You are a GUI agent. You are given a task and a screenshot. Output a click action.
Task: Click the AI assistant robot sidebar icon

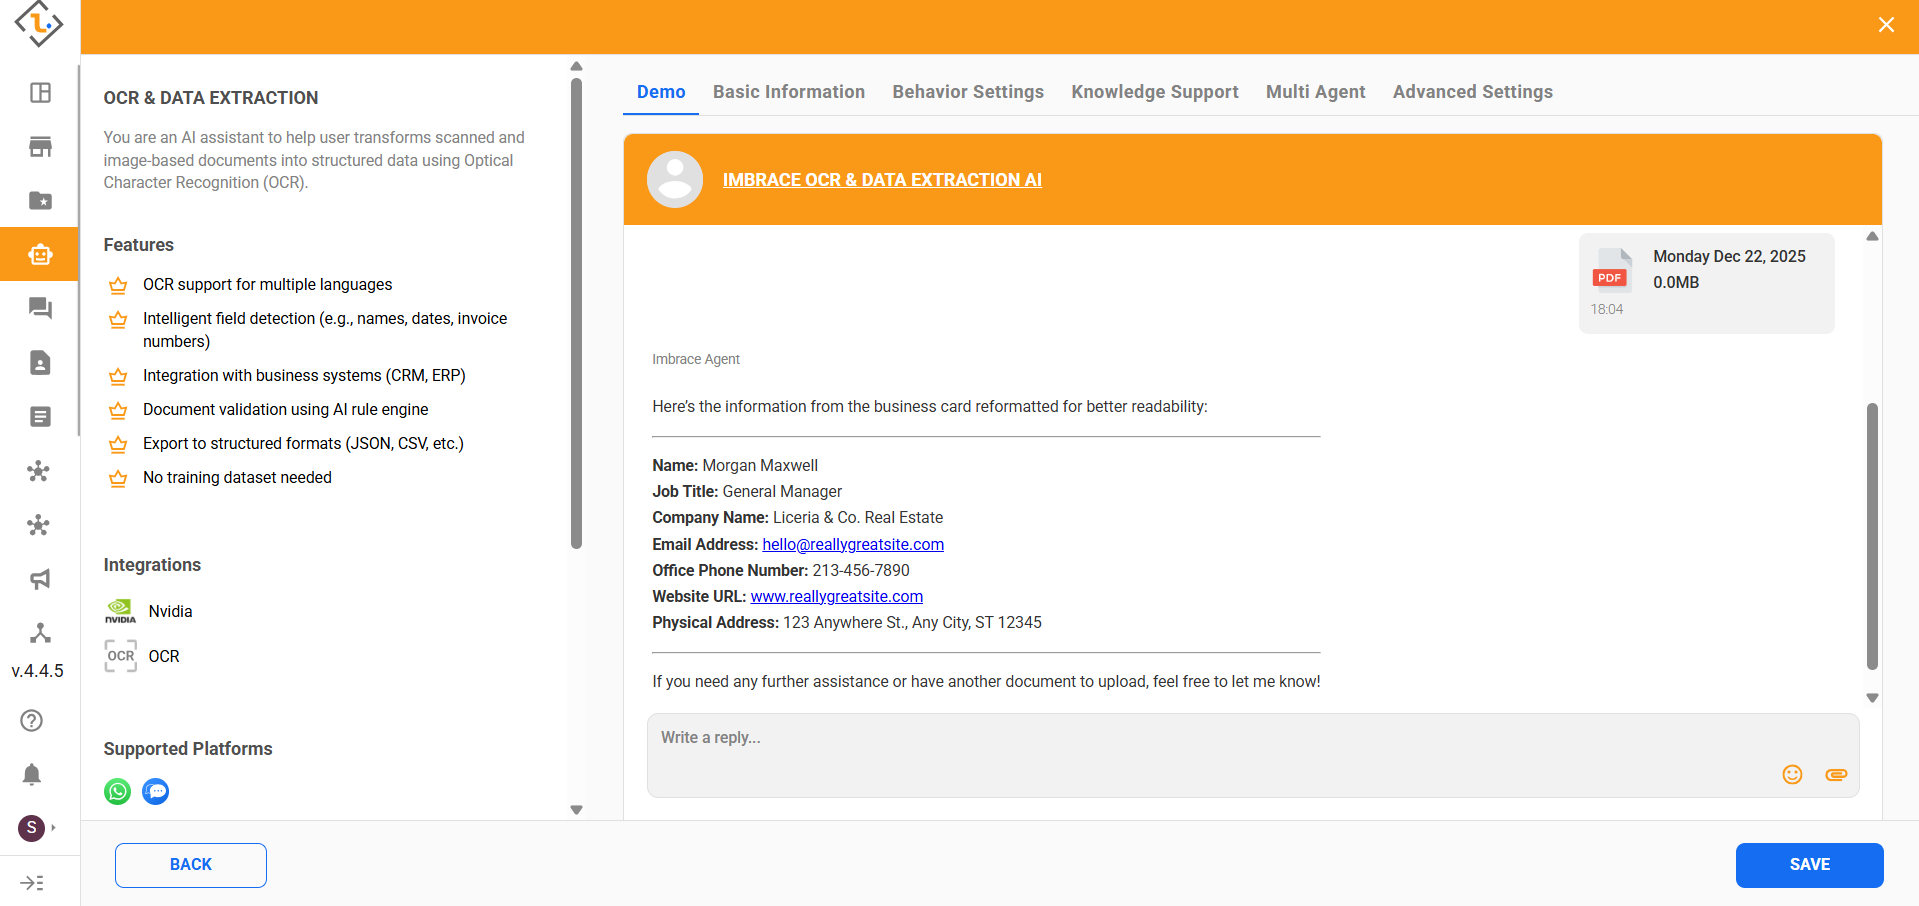40,255
